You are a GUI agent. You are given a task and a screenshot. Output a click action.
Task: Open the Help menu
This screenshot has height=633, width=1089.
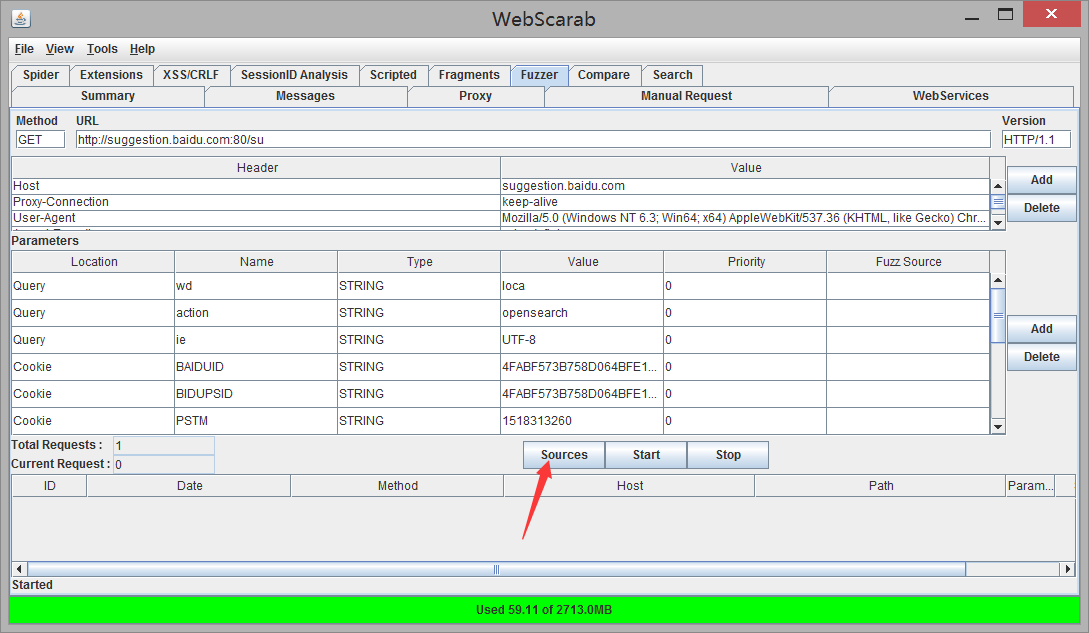142,49
